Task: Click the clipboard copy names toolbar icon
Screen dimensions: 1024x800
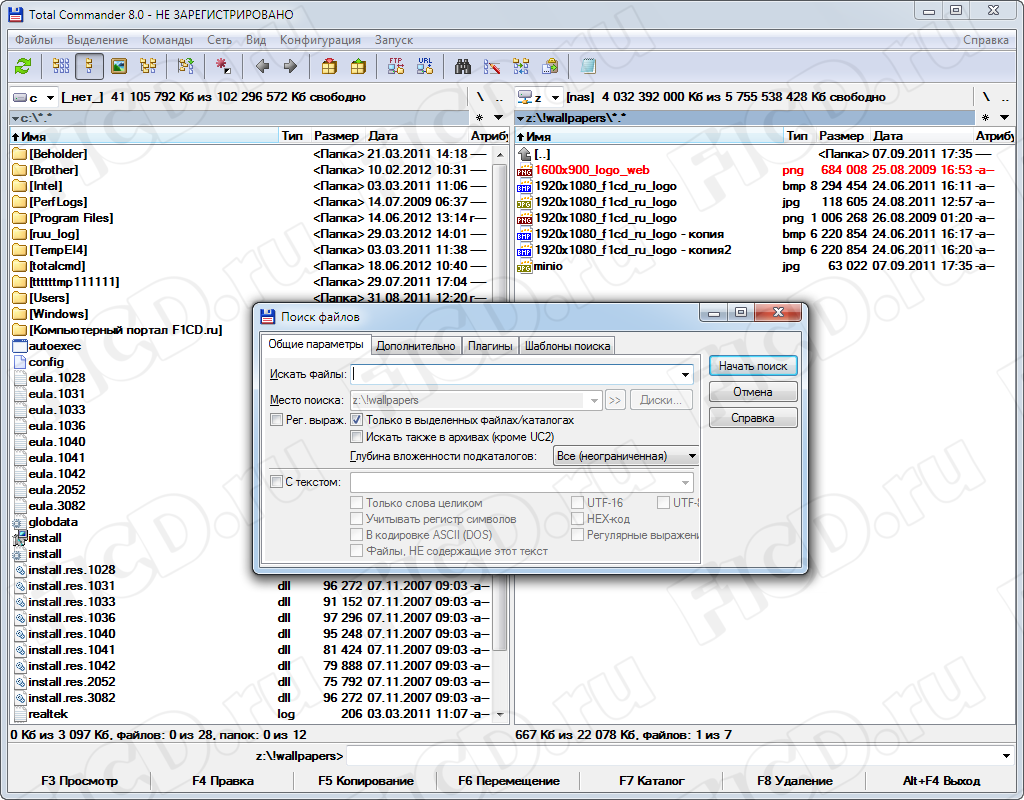Action: point(551,66)
